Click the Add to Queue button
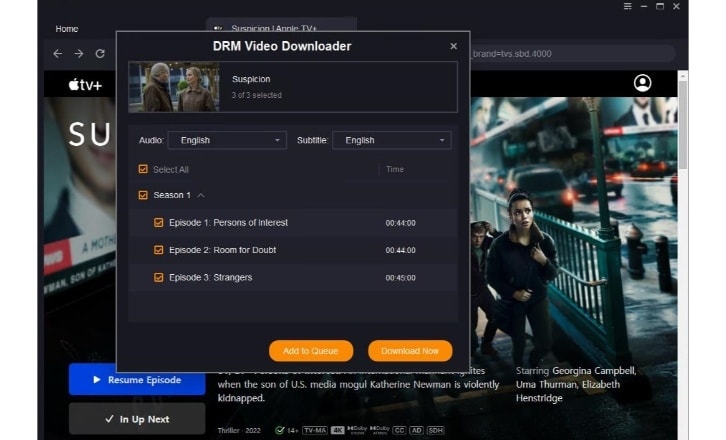Image resolution: width=726 pixels, height=440 pixels. pyautogui.click(x=310, y=350)
